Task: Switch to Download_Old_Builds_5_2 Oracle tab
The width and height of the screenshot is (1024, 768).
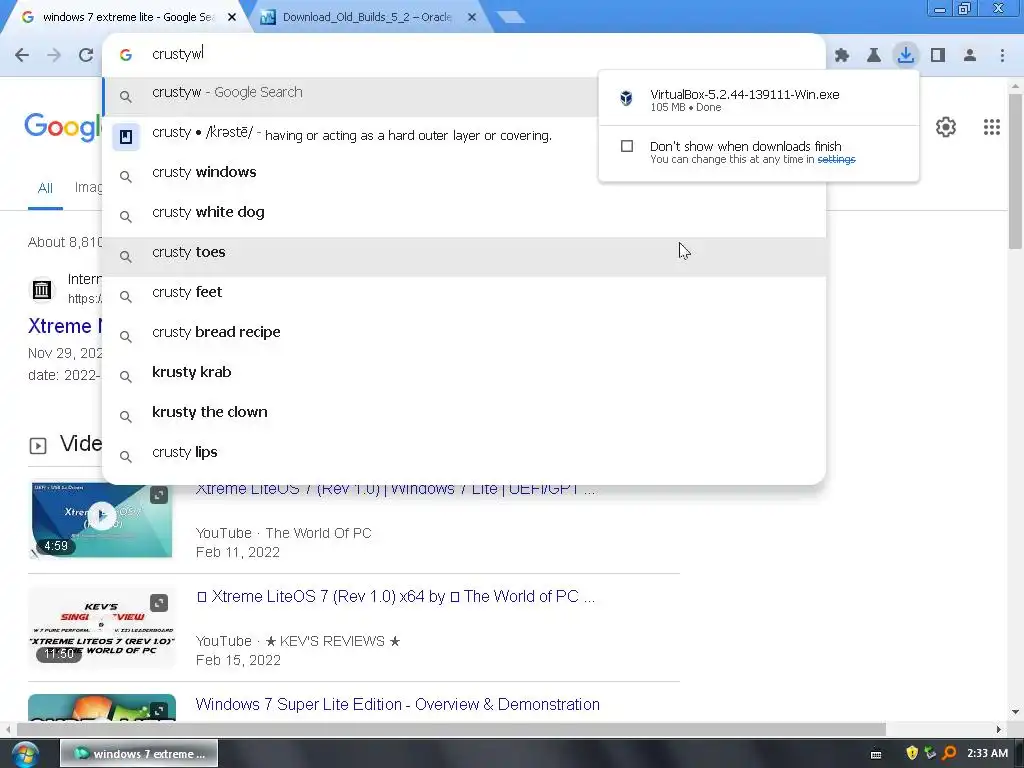Action: coord(367,17)
